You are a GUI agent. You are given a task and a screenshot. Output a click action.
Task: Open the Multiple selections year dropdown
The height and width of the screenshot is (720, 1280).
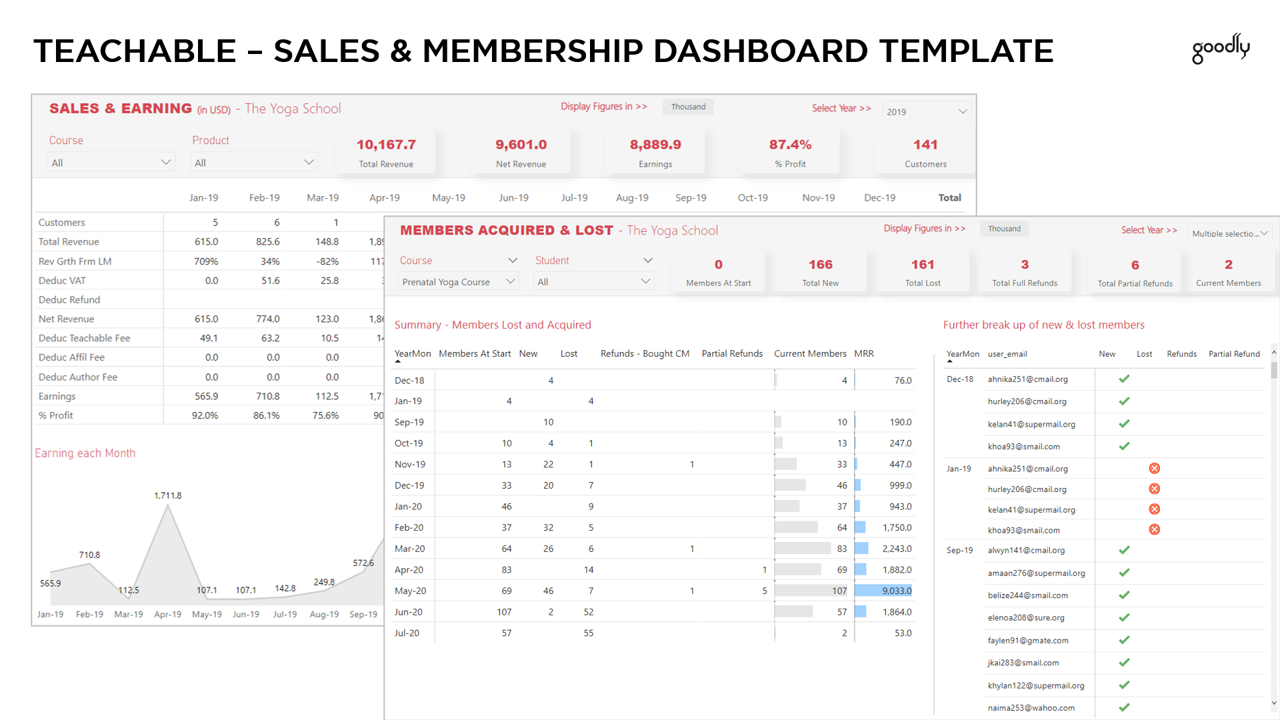(x=1230, y=233)
